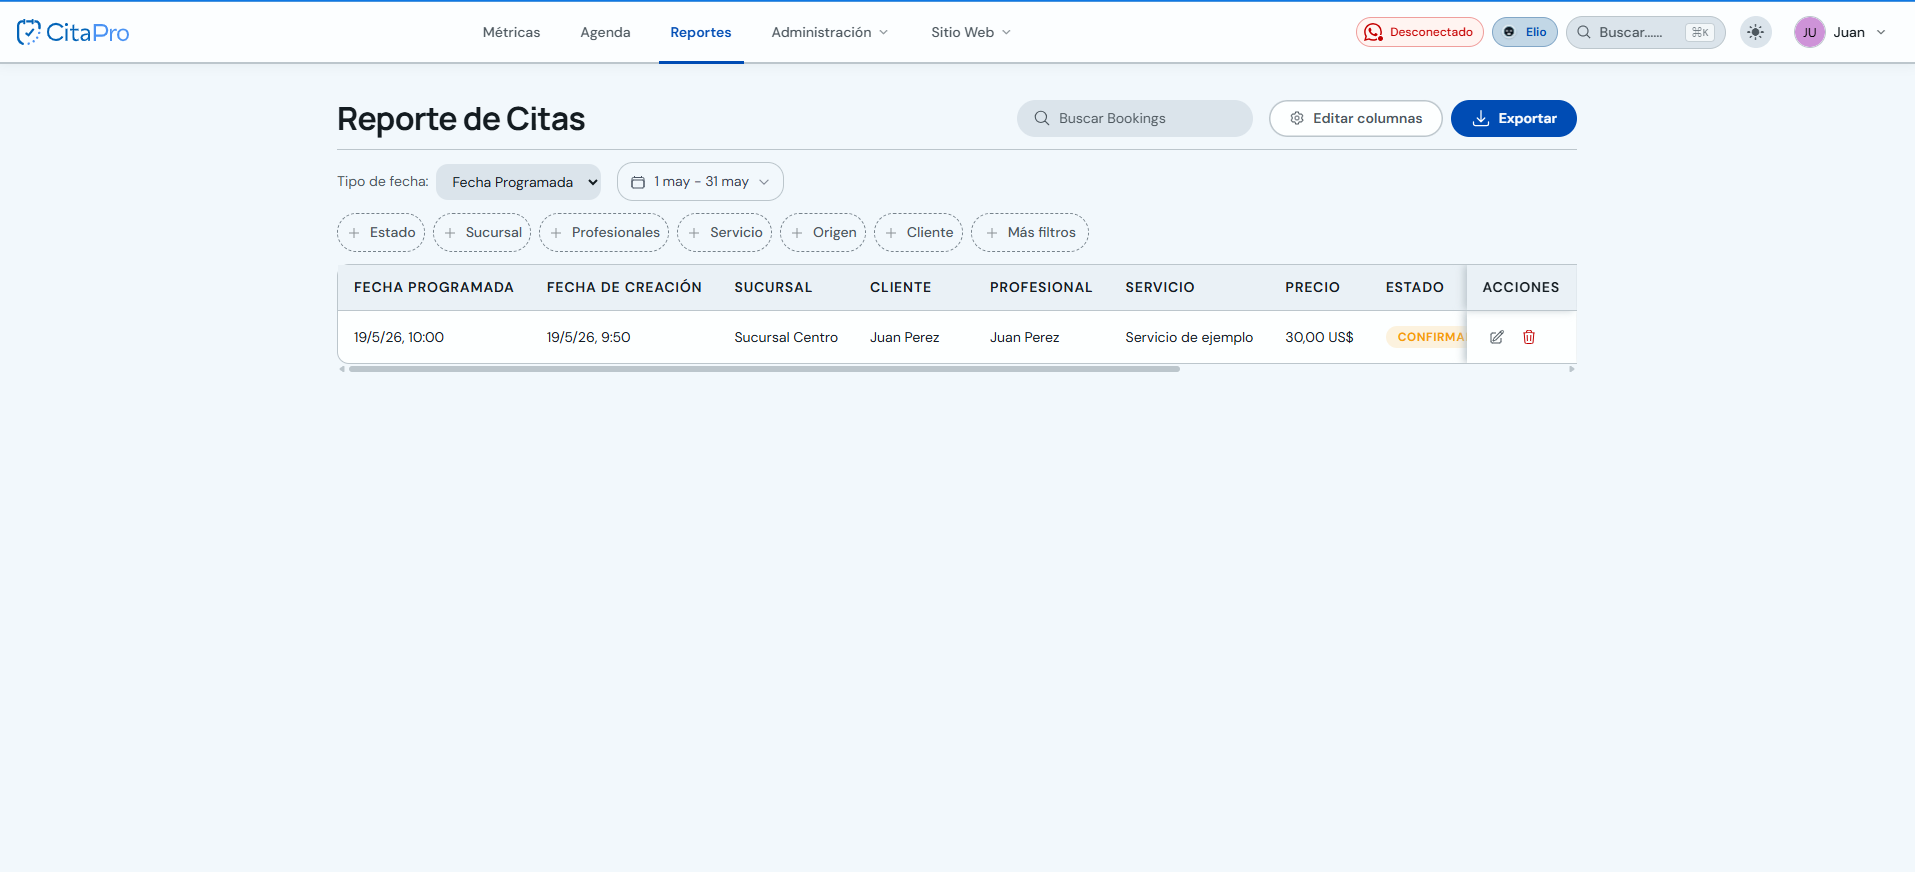Click the PROFESIONAL column header
This screenshot has height=872, width=1915.
pyautogui.click(x=1041, y=287)
